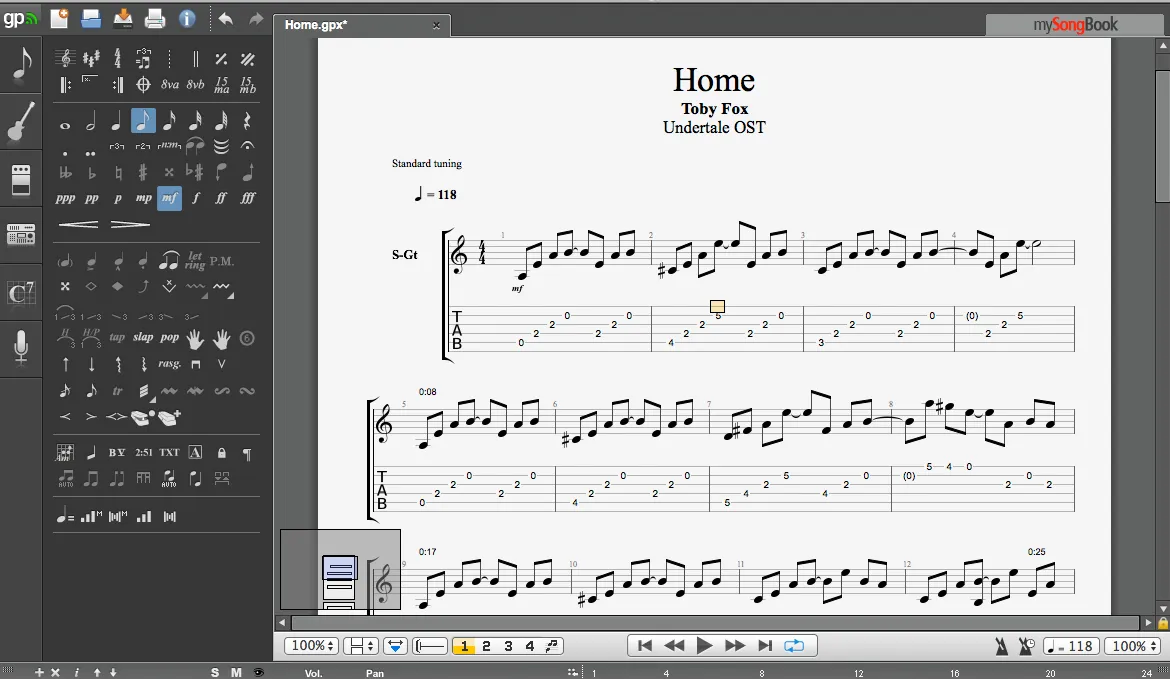Print the score using the printer icon

coord(154,18)
